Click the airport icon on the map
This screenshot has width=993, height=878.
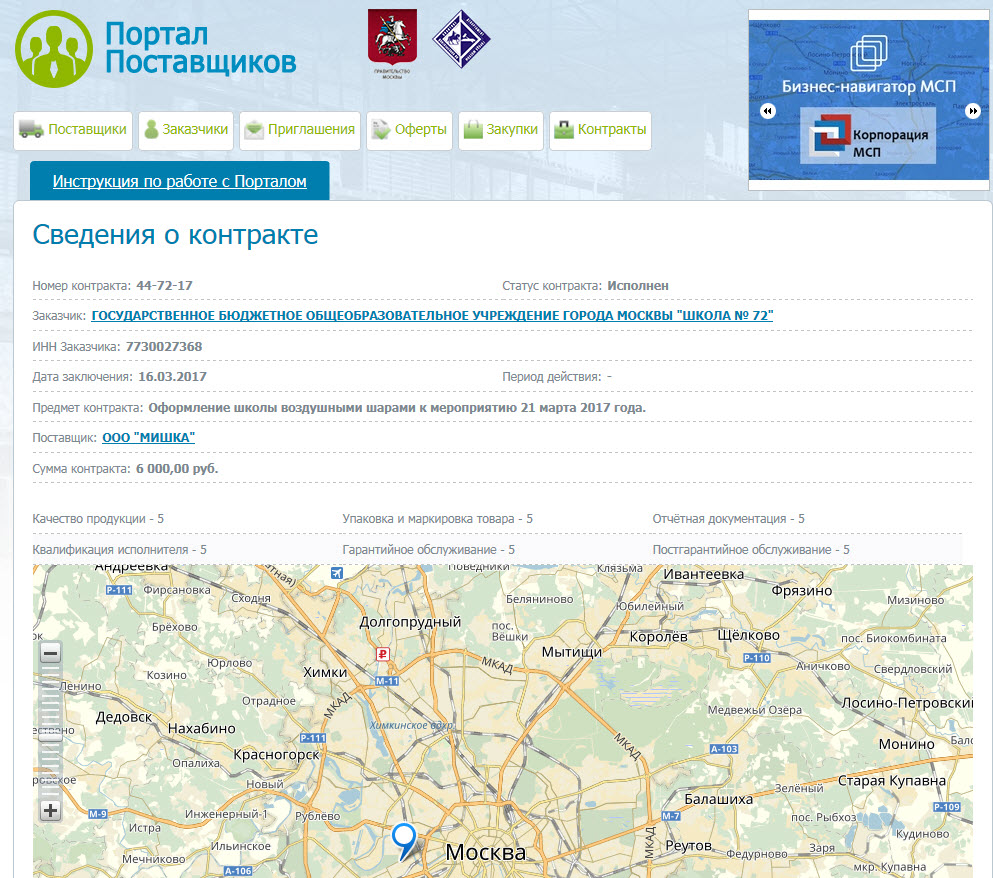[x=336, y=573]
